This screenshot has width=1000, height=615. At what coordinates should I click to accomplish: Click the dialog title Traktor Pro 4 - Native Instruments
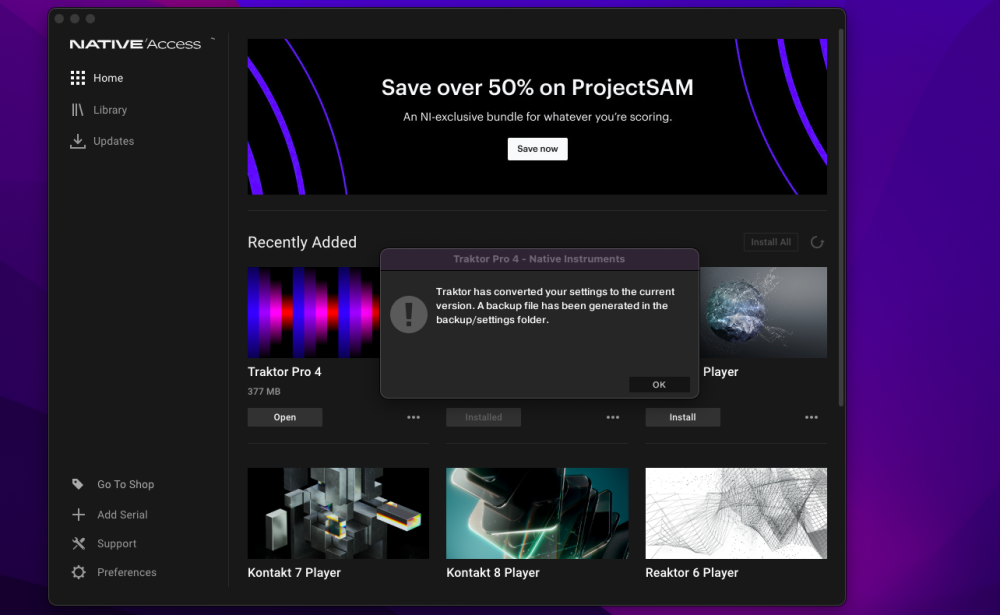click(539, 259)
